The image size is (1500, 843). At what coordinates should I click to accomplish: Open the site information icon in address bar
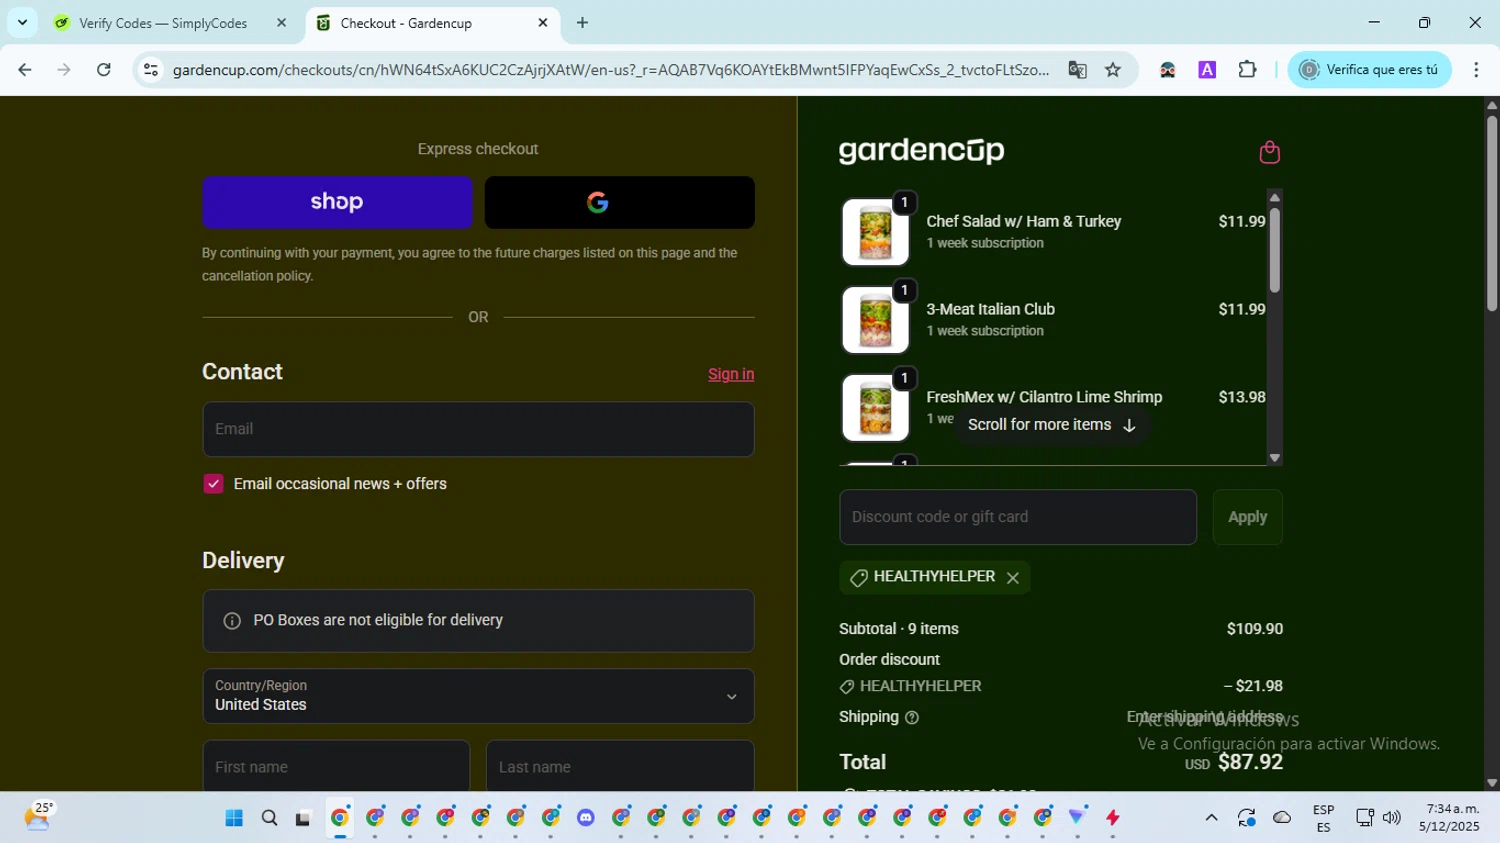[x=151, y=70]
